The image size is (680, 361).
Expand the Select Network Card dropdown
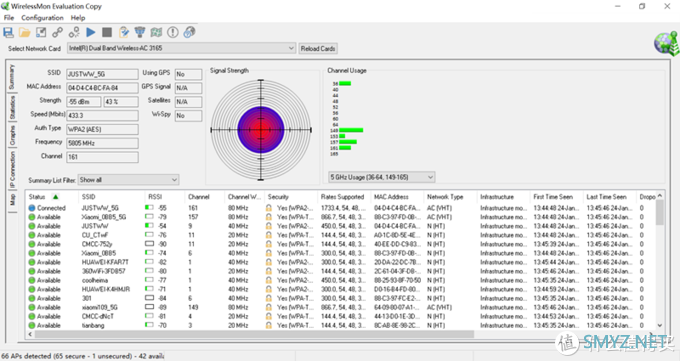click(182, 48)
